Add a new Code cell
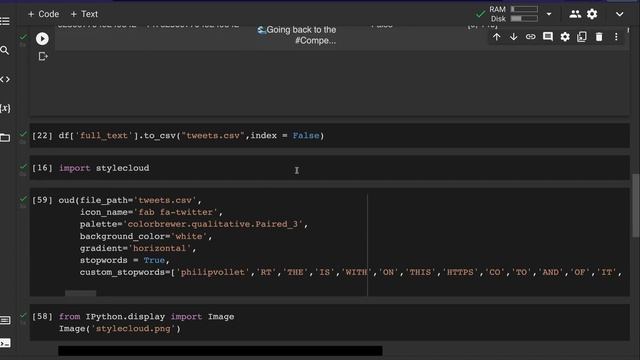This screenshot has height=360, width=640. [x=43, y=14]
